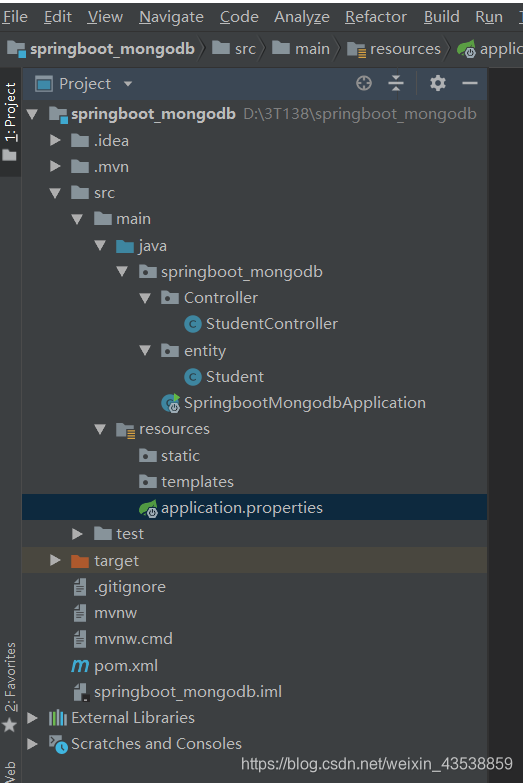Image resolution: width=523 pixels, height=783 pixels.
Task: Click the entity package folder icon
Action: point(170,351)
